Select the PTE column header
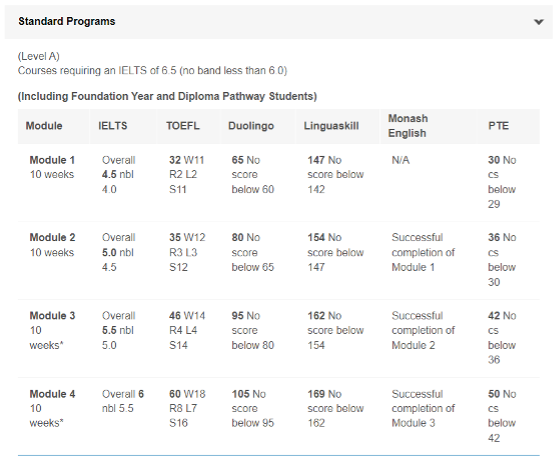556x464 pixels. coord(498,126)
